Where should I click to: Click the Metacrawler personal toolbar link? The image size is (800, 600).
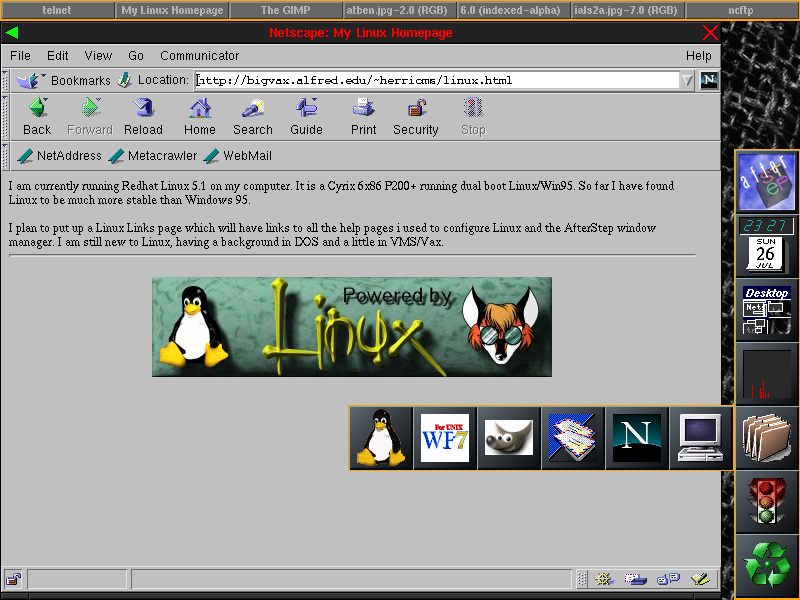pos(153,156)
